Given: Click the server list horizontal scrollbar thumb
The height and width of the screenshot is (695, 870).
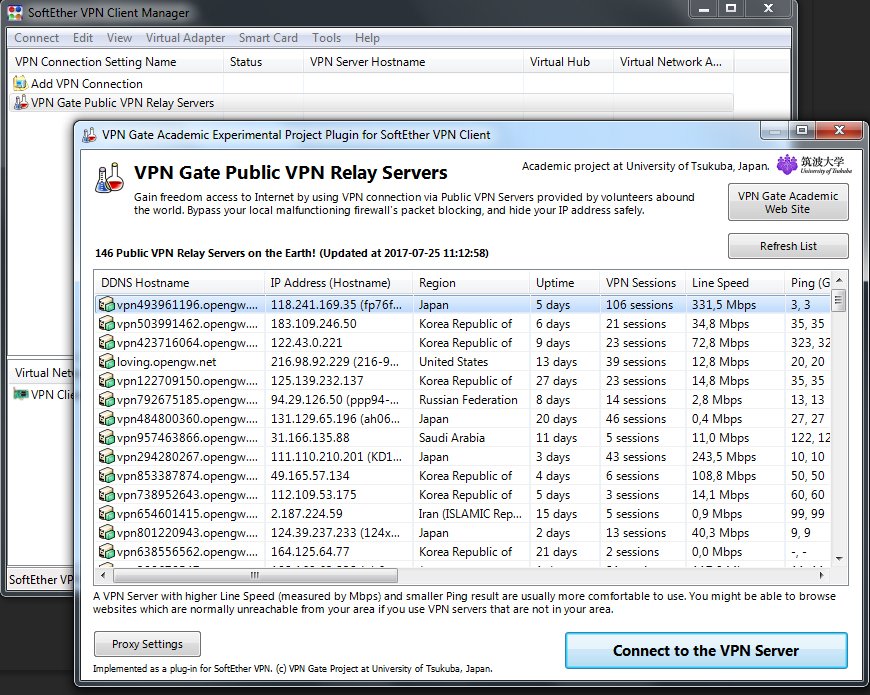Looking at the screenshot, I should (x=255, y=575).
